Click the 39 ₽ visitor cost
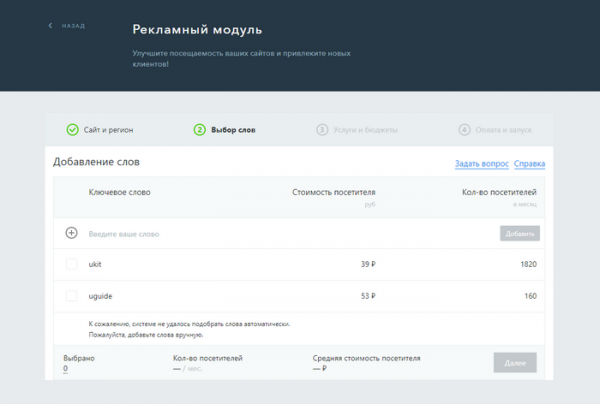Viewport: 600px width, 404px height. tap(368, 264)
